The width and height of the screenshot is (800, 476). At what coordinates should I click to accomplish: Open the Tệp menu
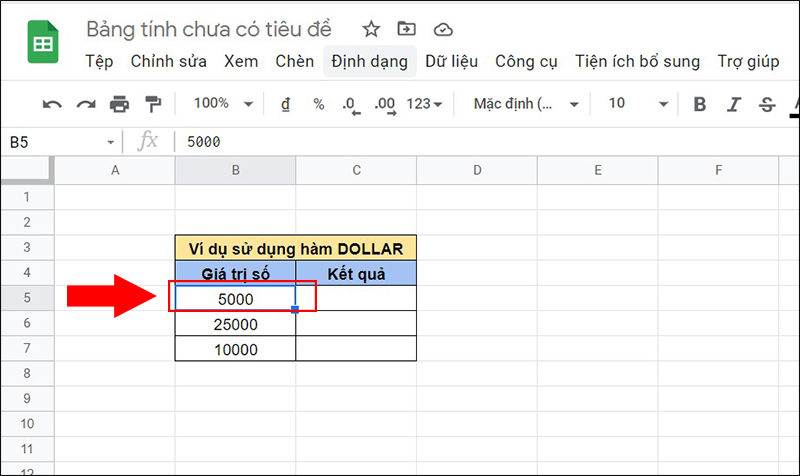point(99,61)
